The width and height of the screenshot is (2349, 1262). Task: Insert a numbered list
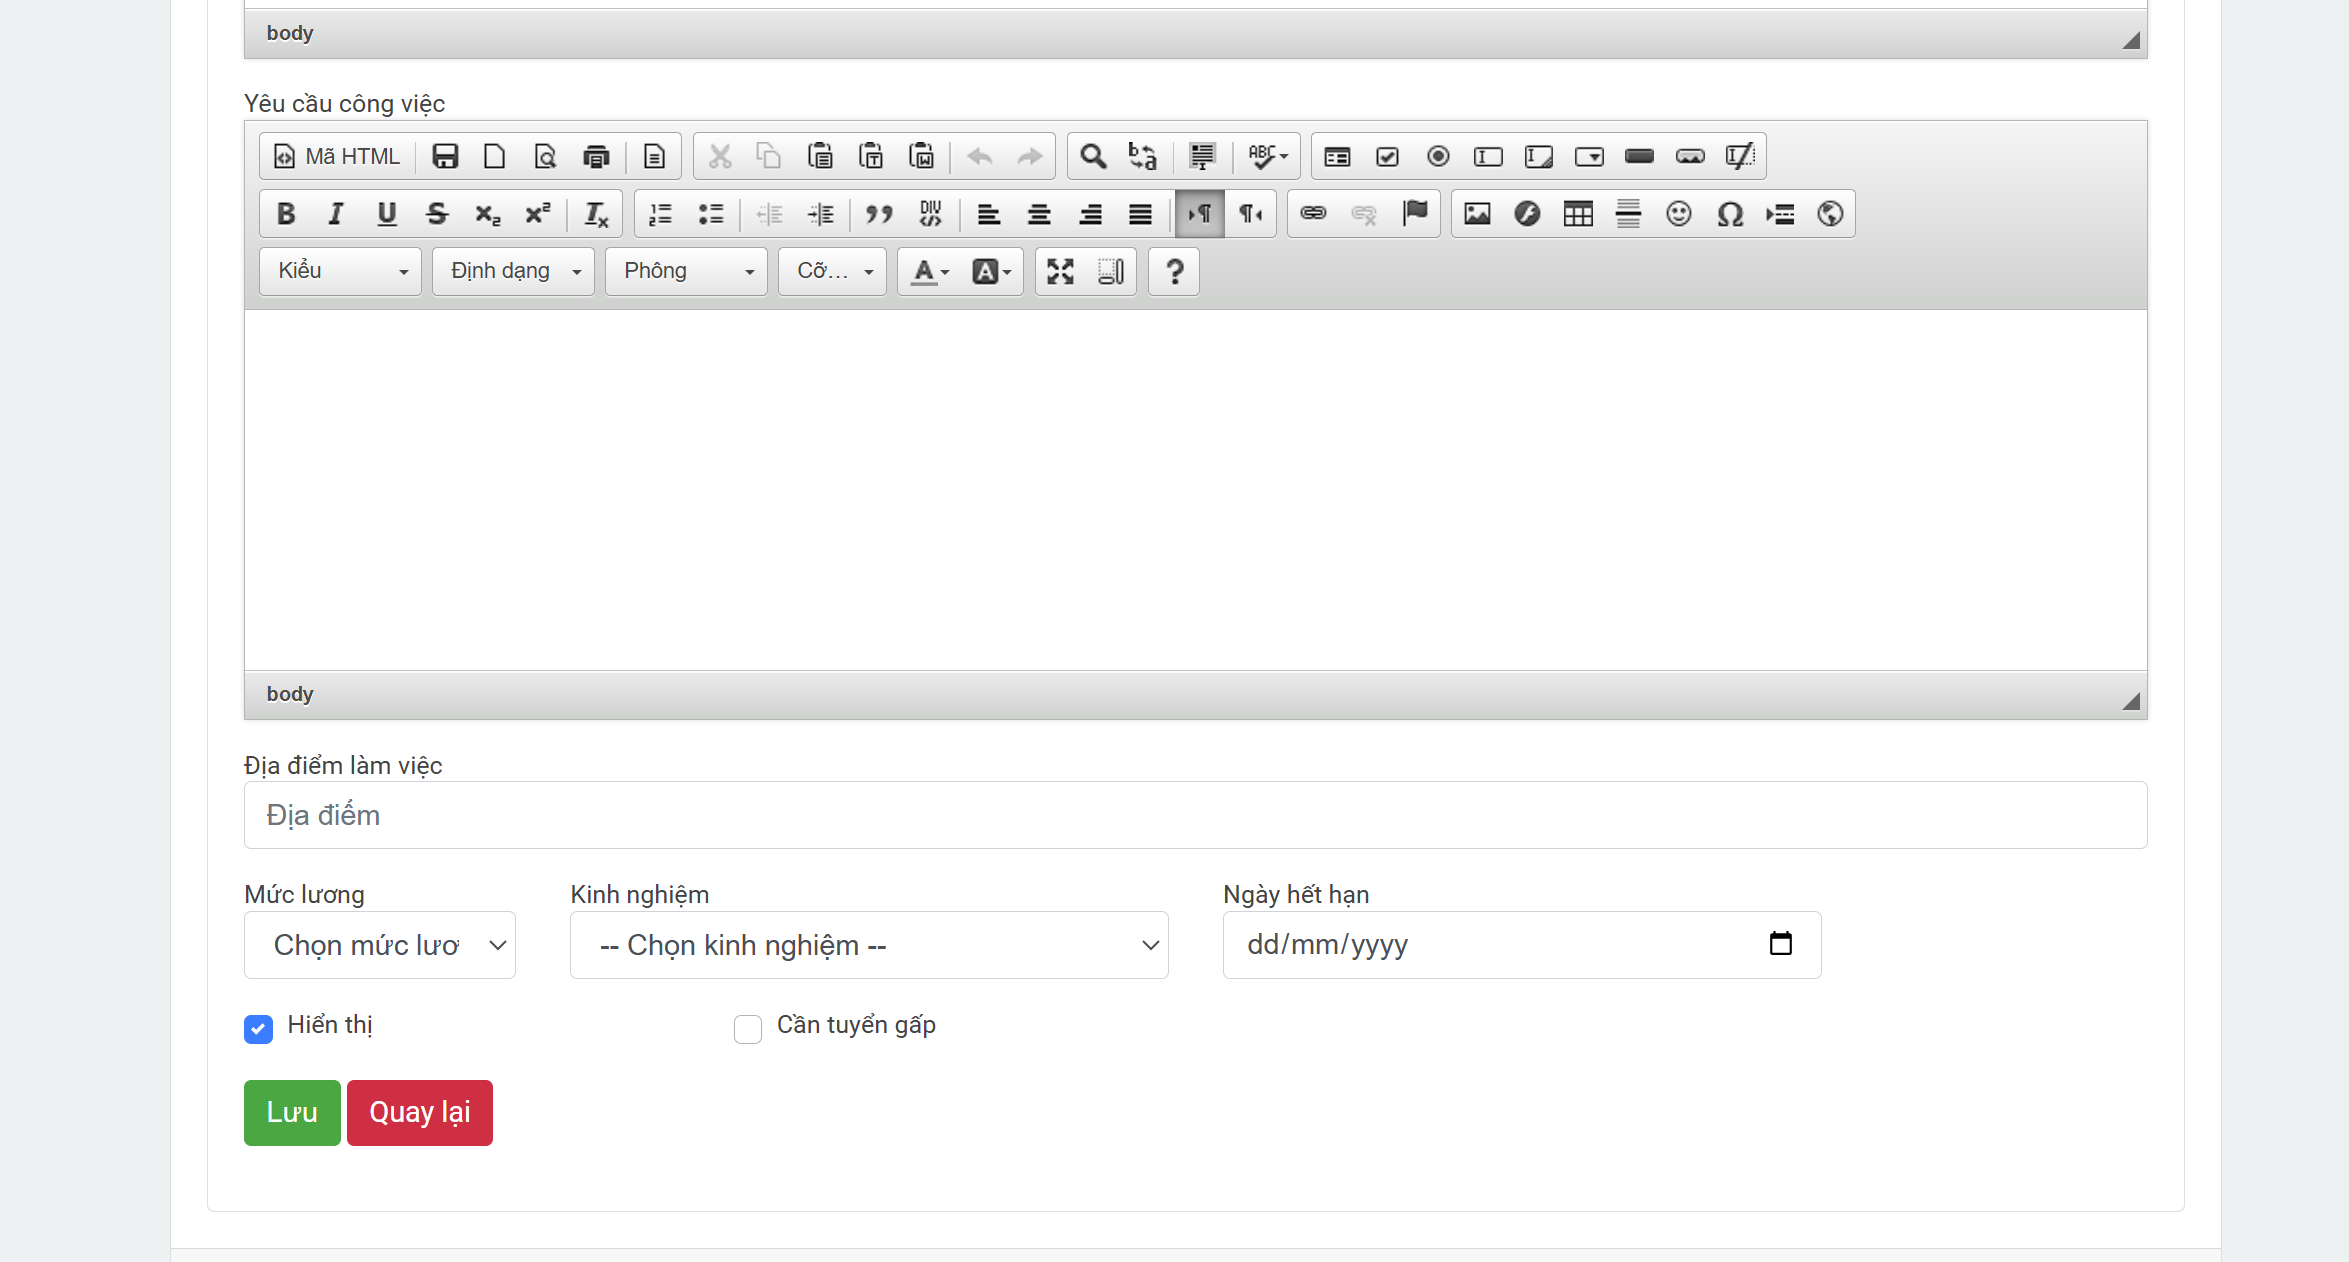pyautogui.click(x=661, y=214)
